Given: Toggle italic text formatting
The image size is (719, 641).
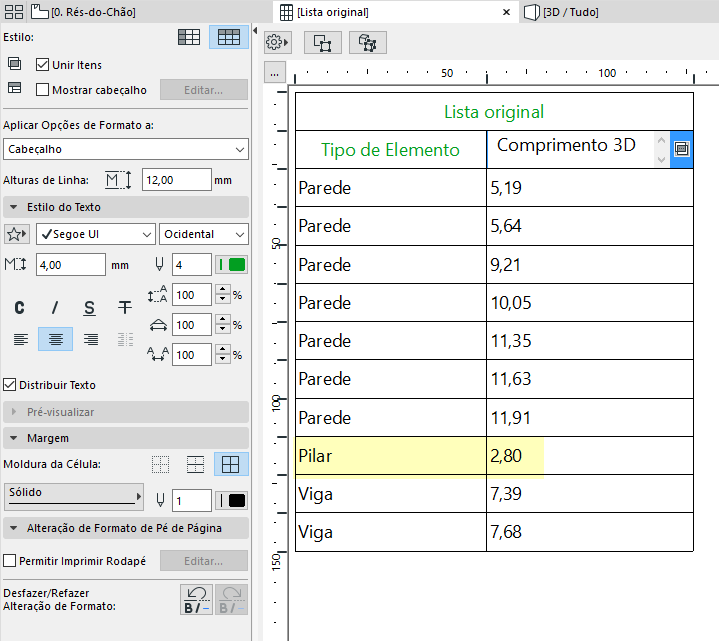Looking at the screenshot, I should [x=55, y=308].
